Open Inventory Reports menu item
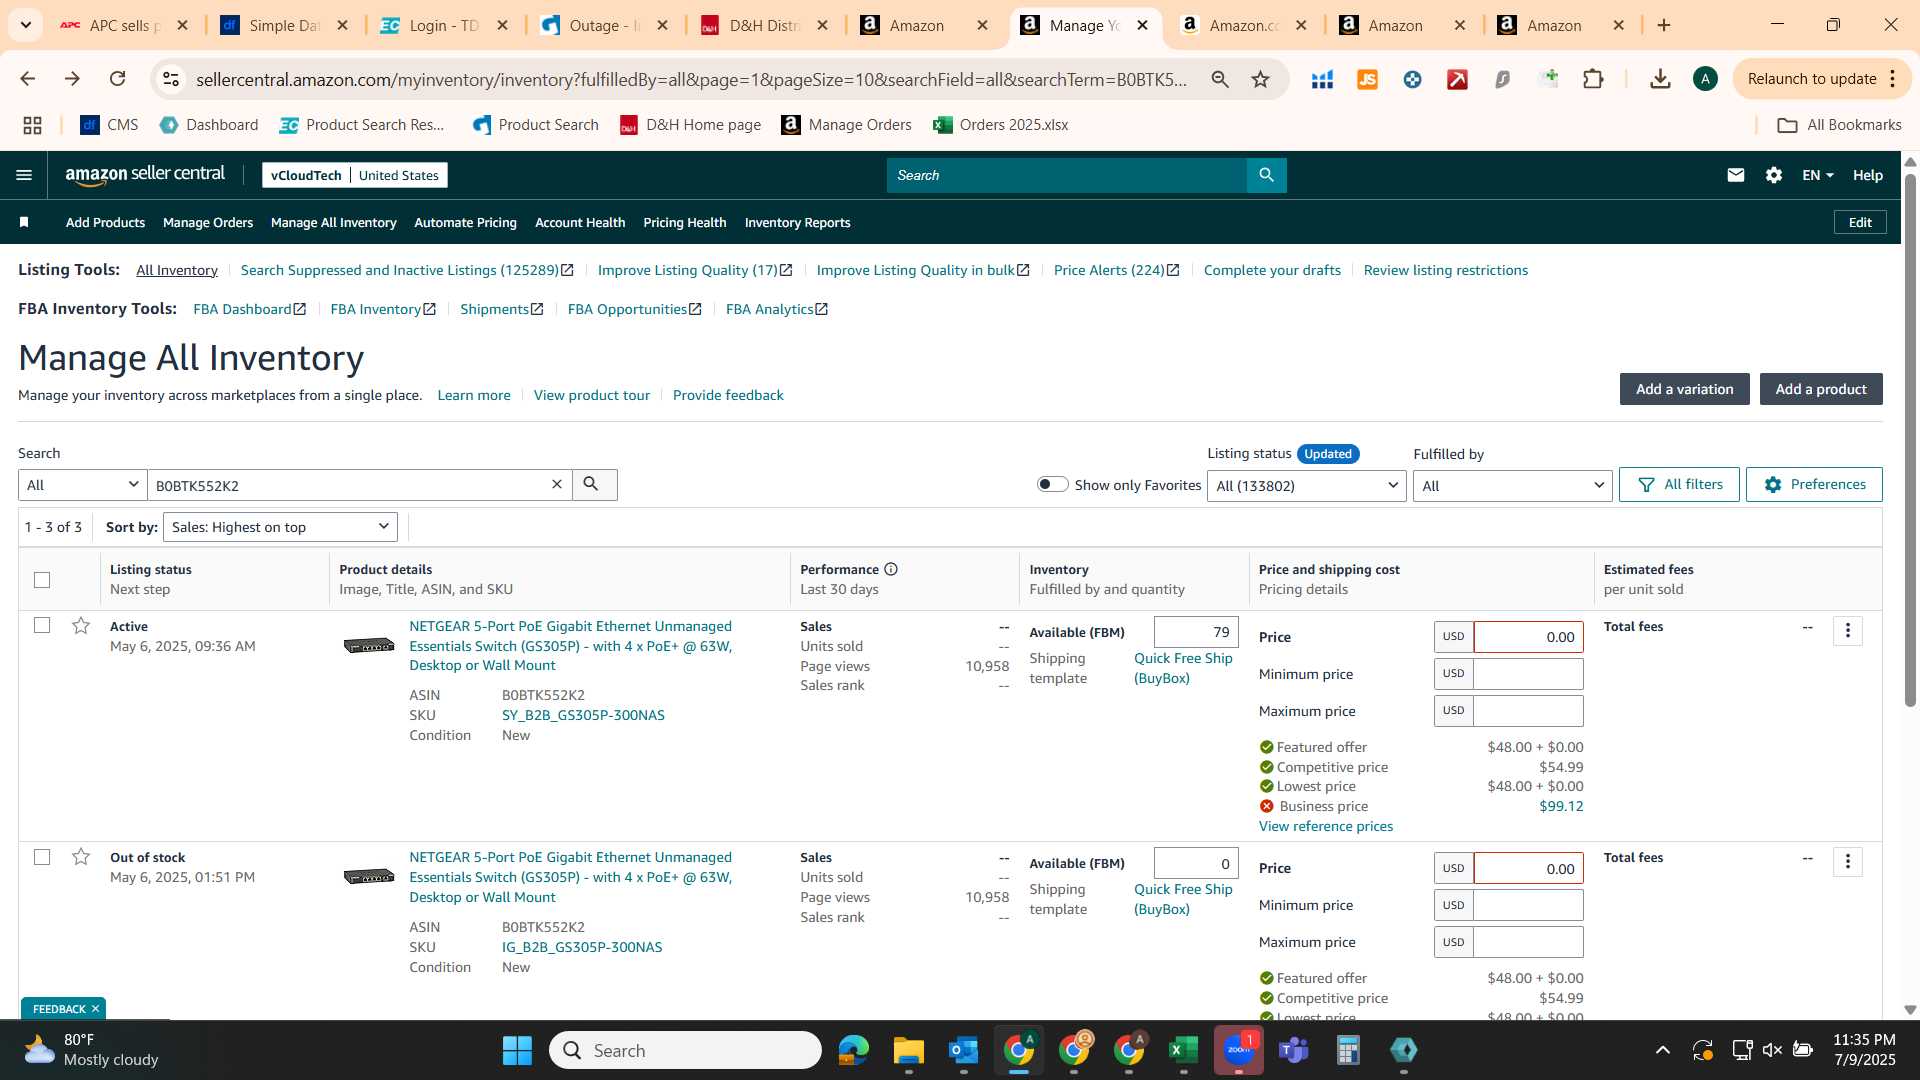 (797, 222)
